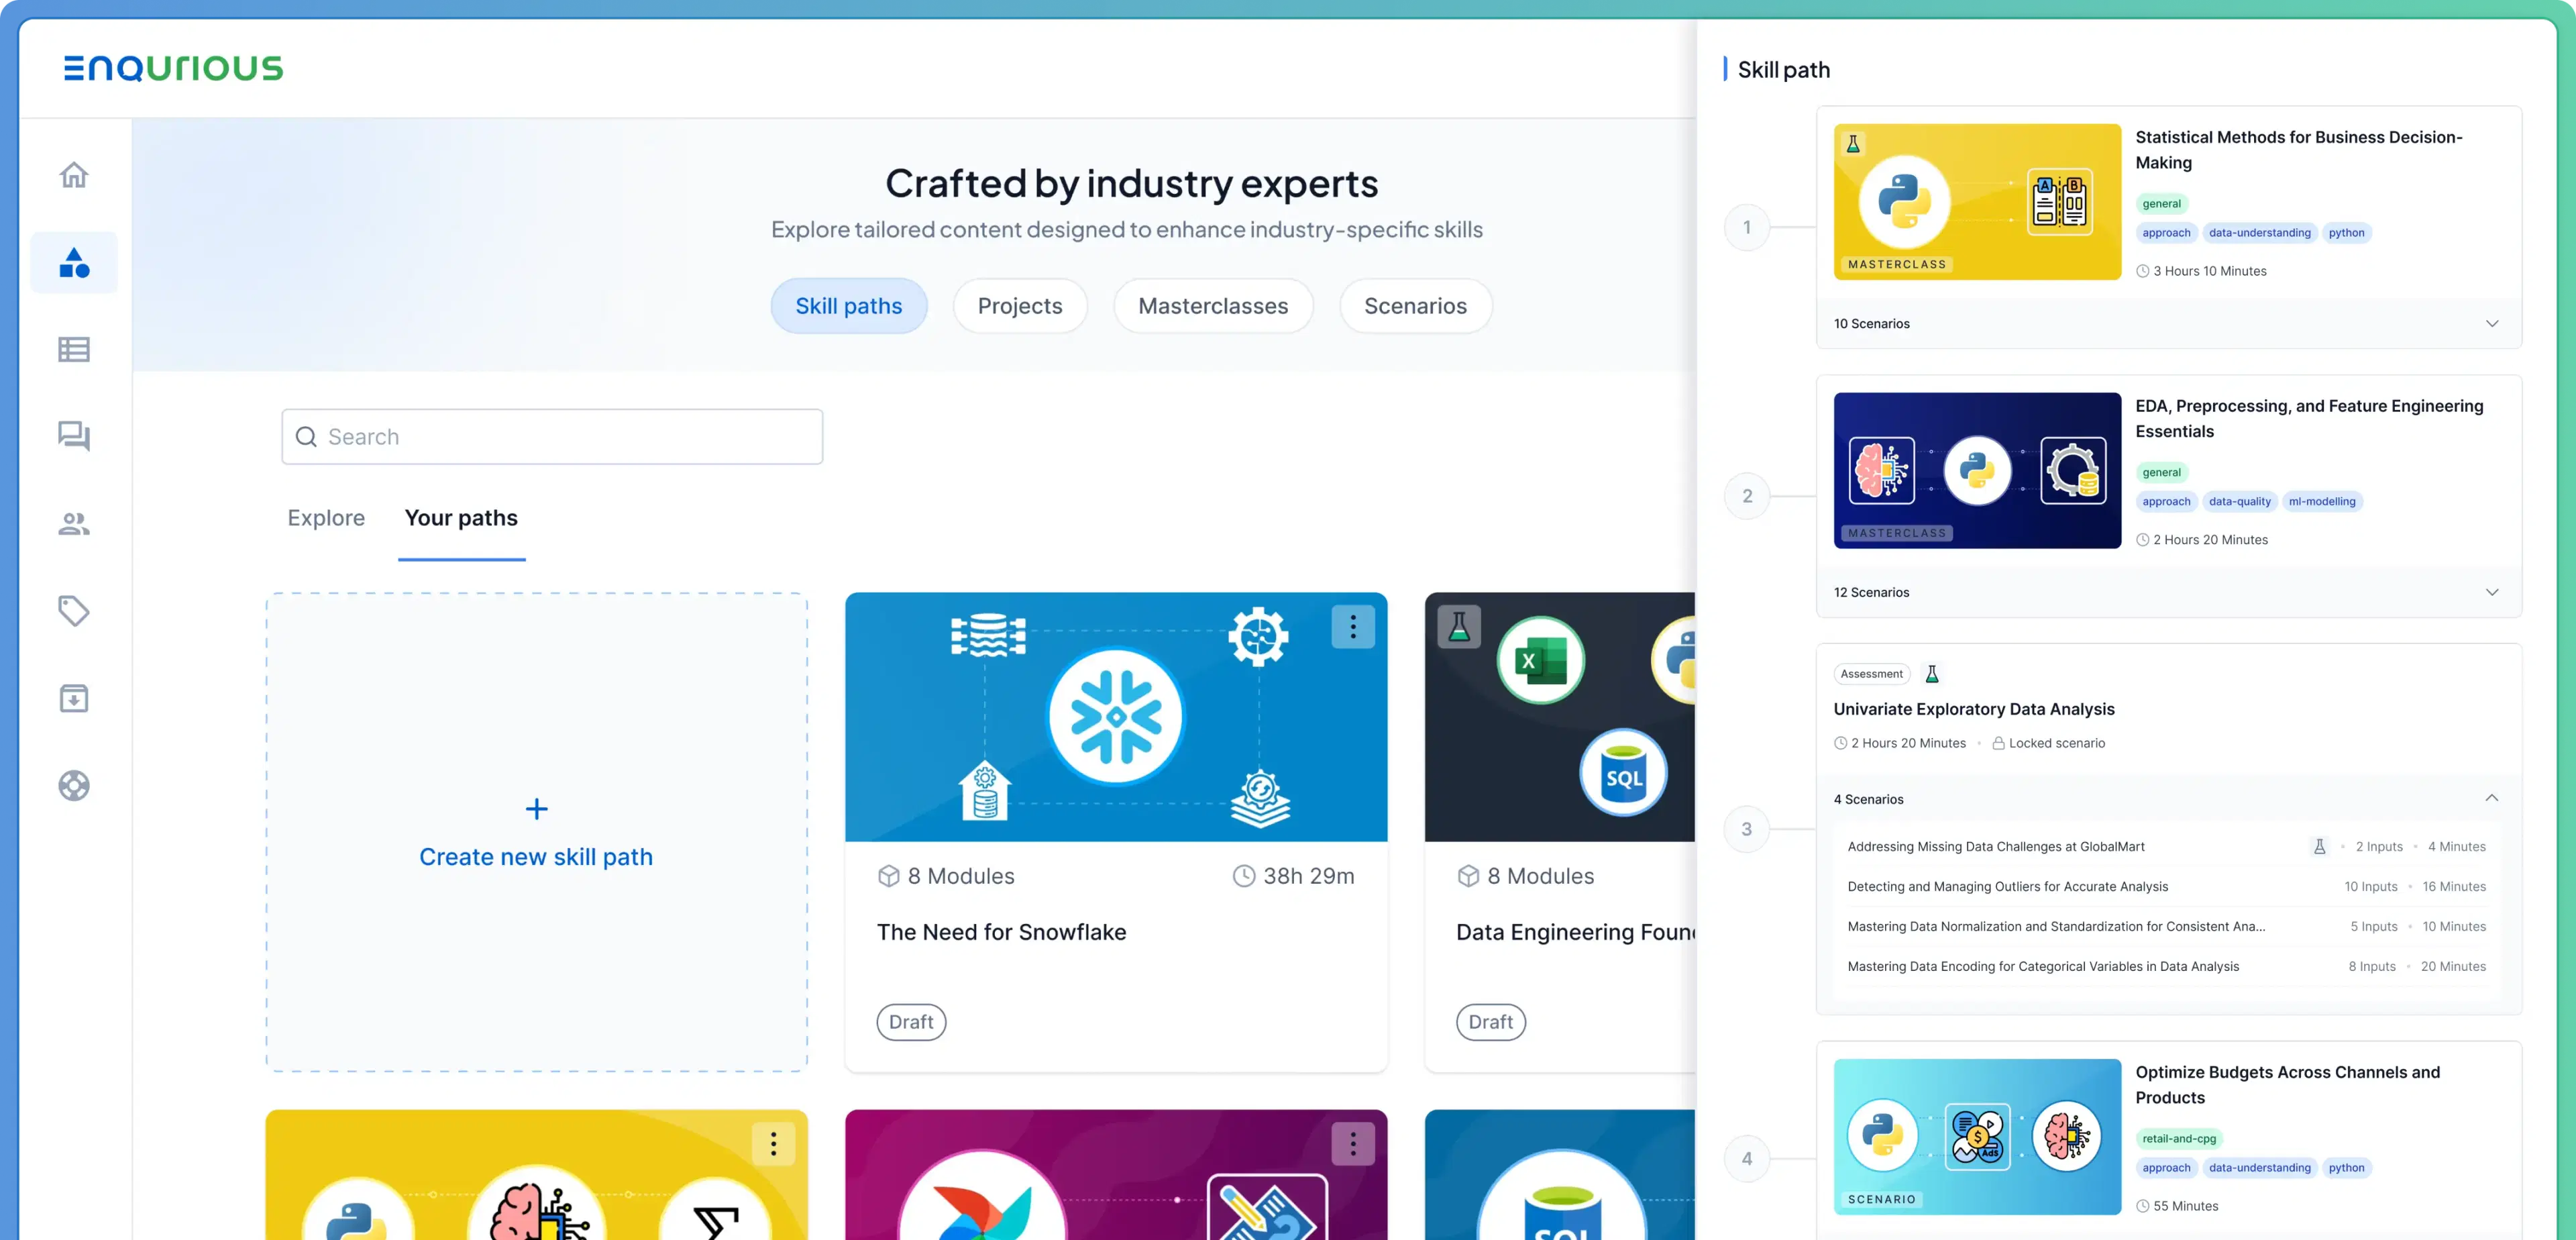The image size is (2576, 1240).
Task: Click the archive download sidebar icon
Action: [74, 698]
